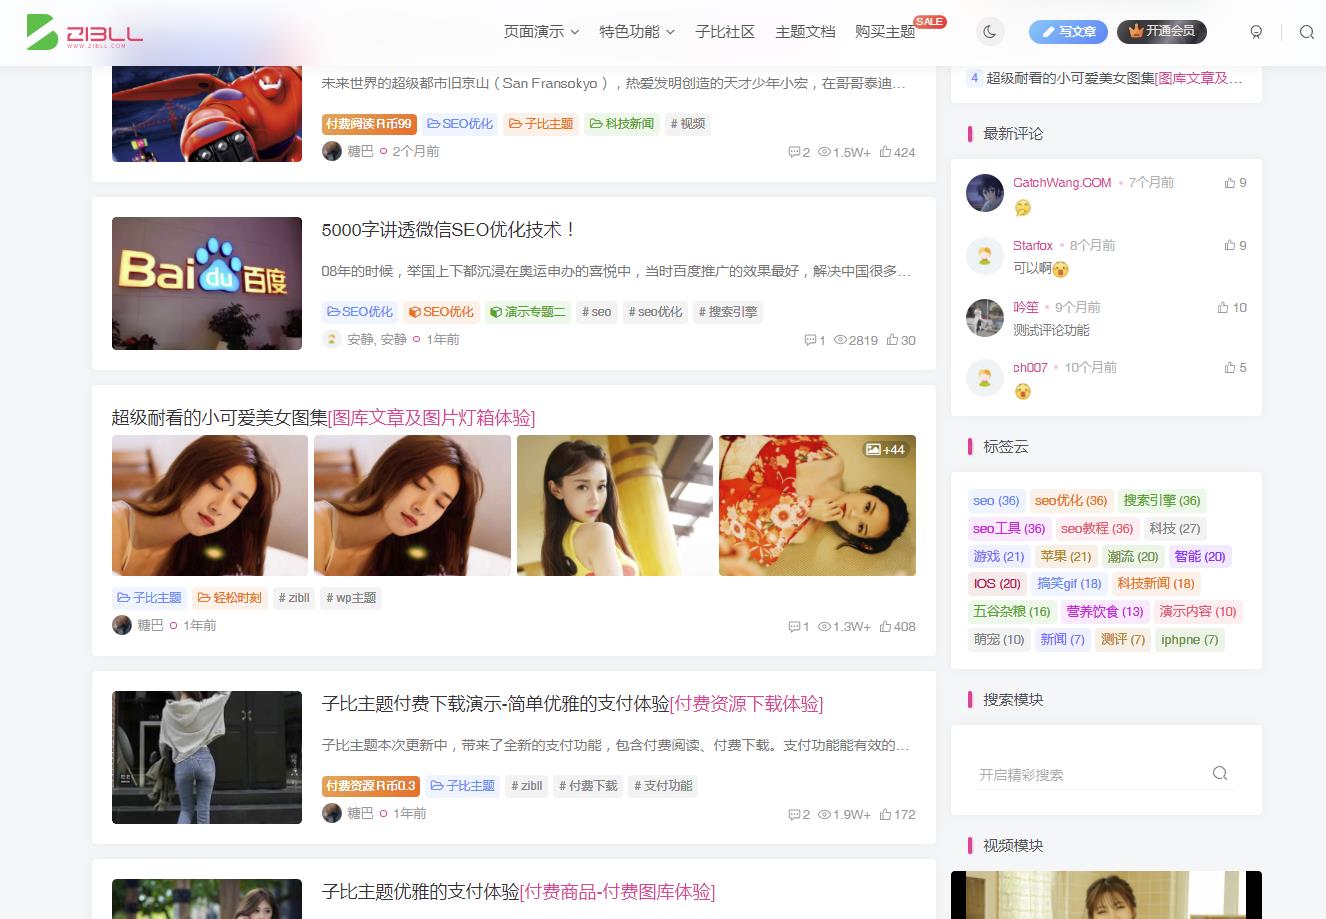
Task: Like 吟笙's comment thumbs-up icon
Action: [1223, 308]
